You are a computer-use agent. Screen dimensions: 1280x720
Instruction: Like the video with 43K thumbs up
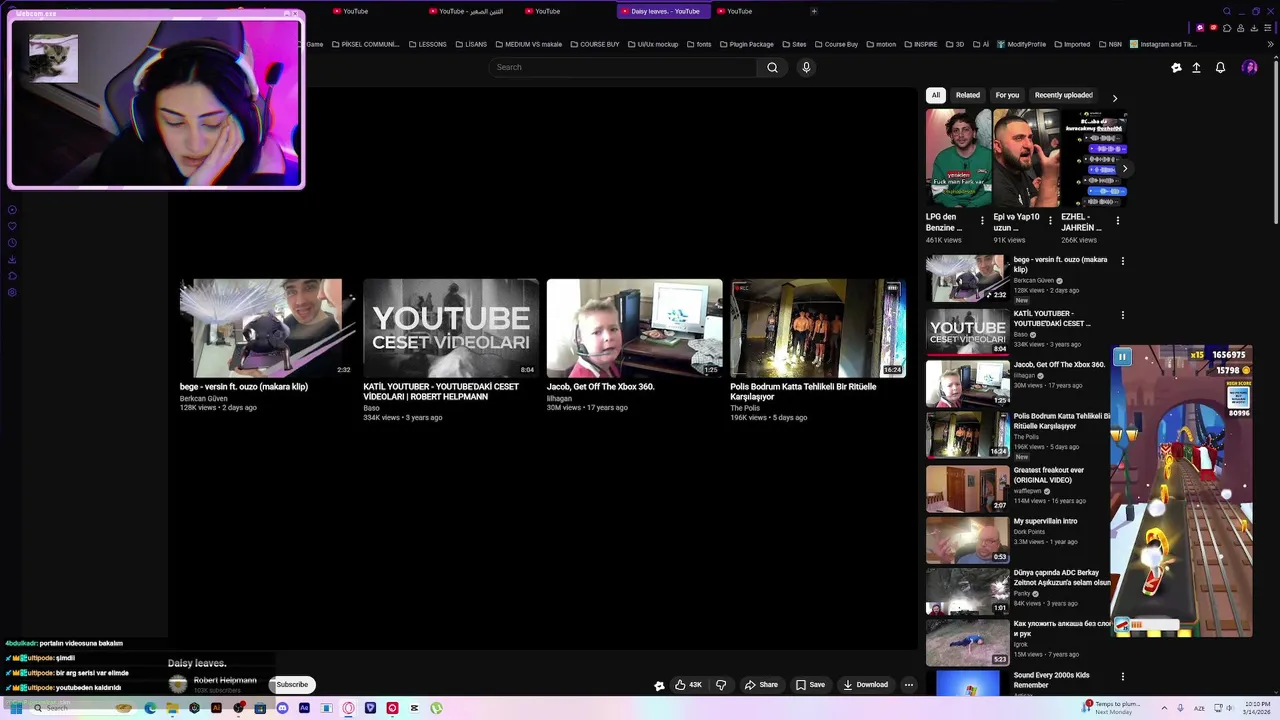[688, 685]
